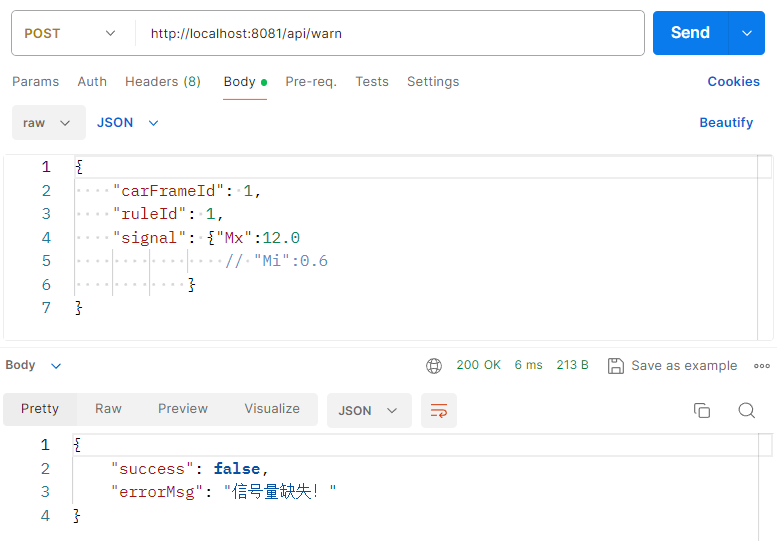Click the 213 B response size

pyautogui.click(x=572, y=365)
